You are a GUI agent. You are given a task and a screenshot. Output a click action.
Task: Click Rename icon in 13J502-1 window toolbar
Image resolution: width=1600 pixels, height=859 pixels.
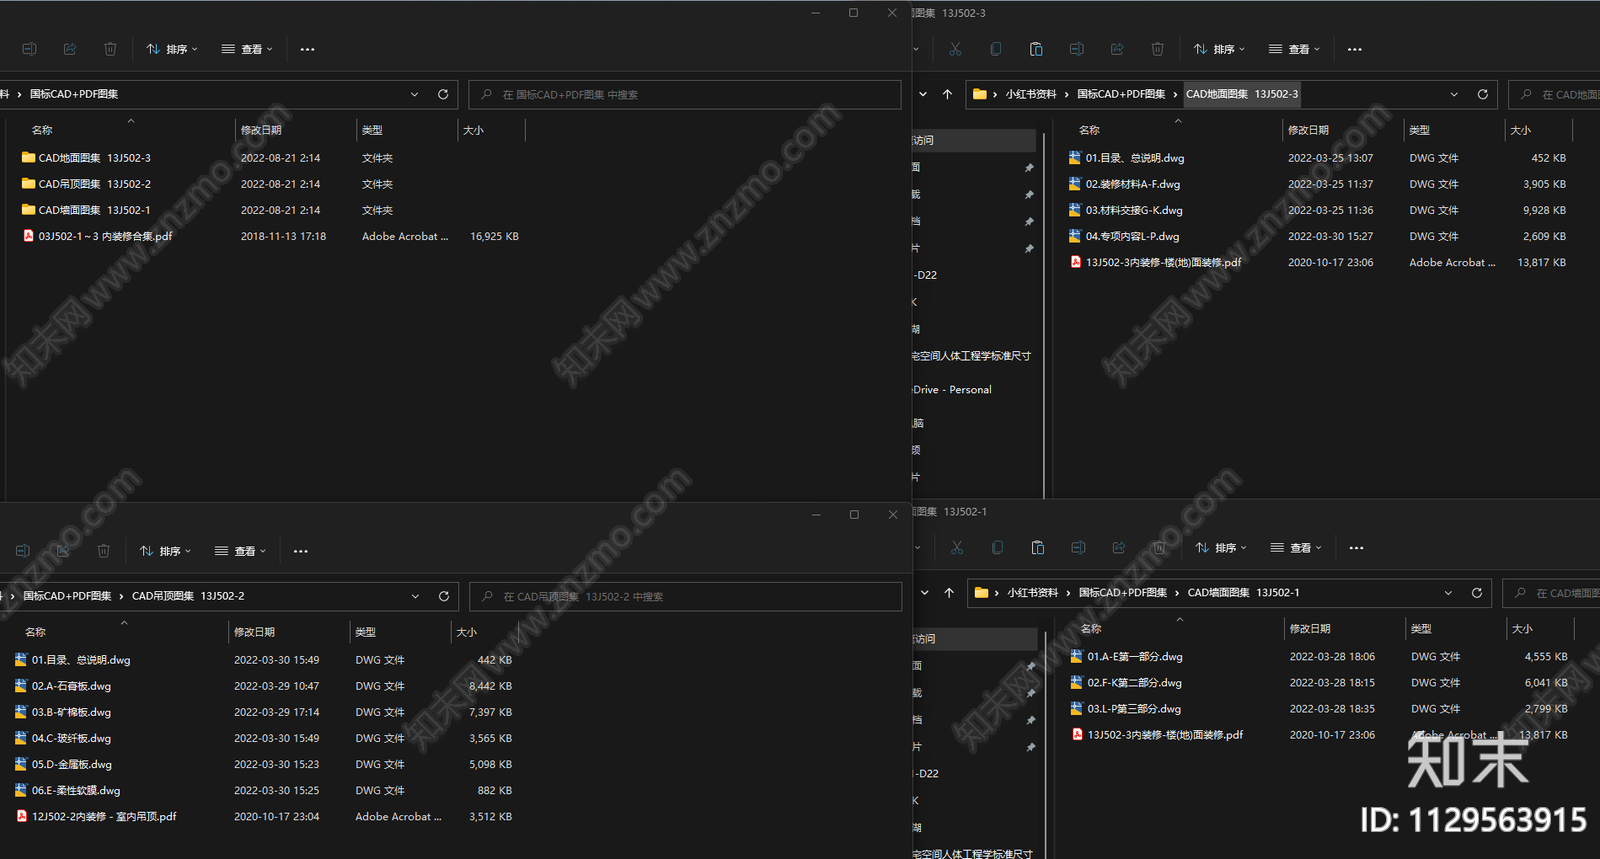[x=1078, y=548]
